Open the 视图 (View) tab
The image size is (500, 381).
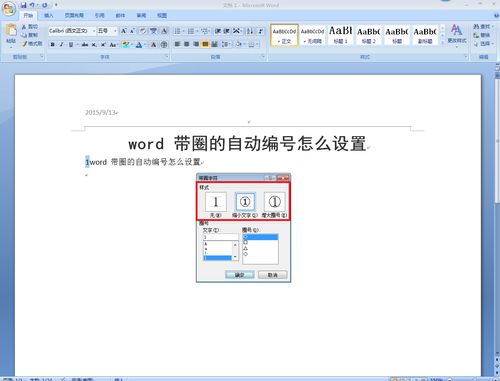(162, 15)
